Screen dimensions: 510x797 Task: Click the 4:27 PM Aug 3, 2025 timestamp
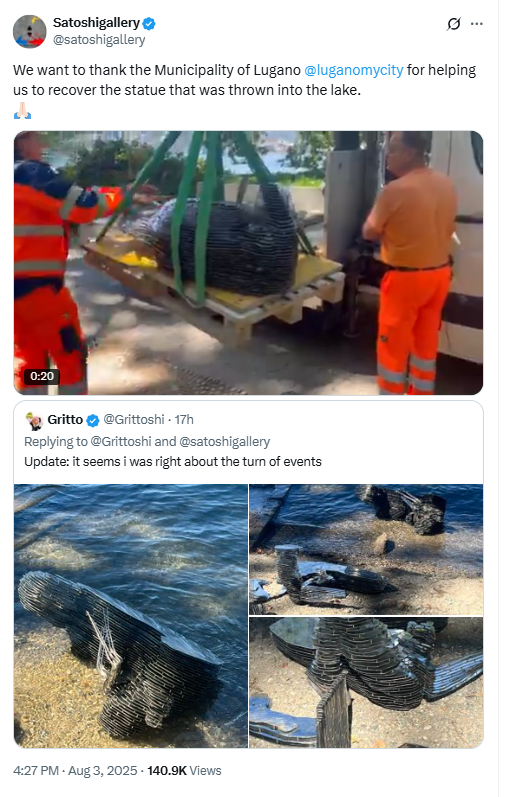click(75, 771)
